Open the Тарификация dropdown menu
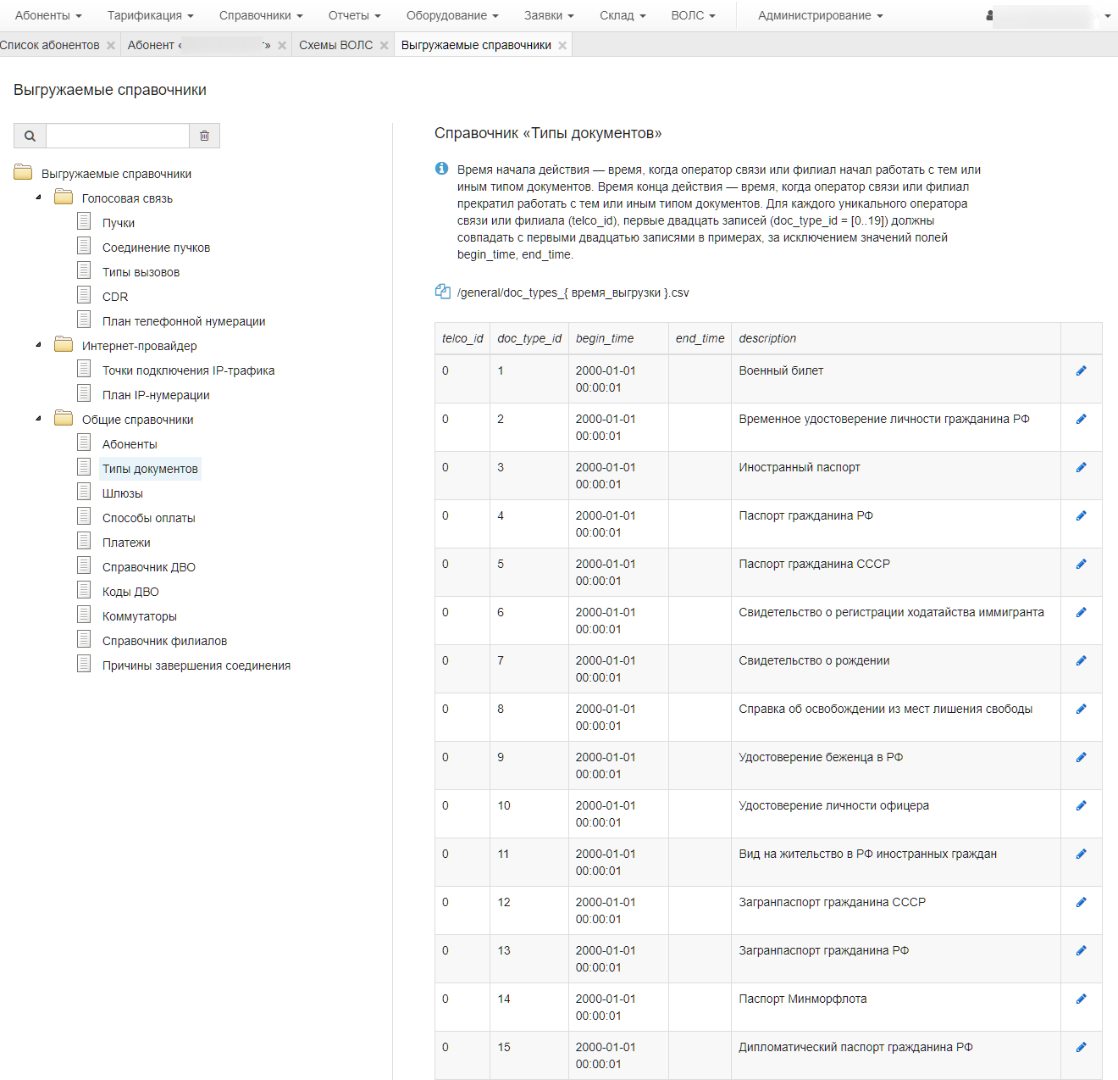 (x=150, y=16)
